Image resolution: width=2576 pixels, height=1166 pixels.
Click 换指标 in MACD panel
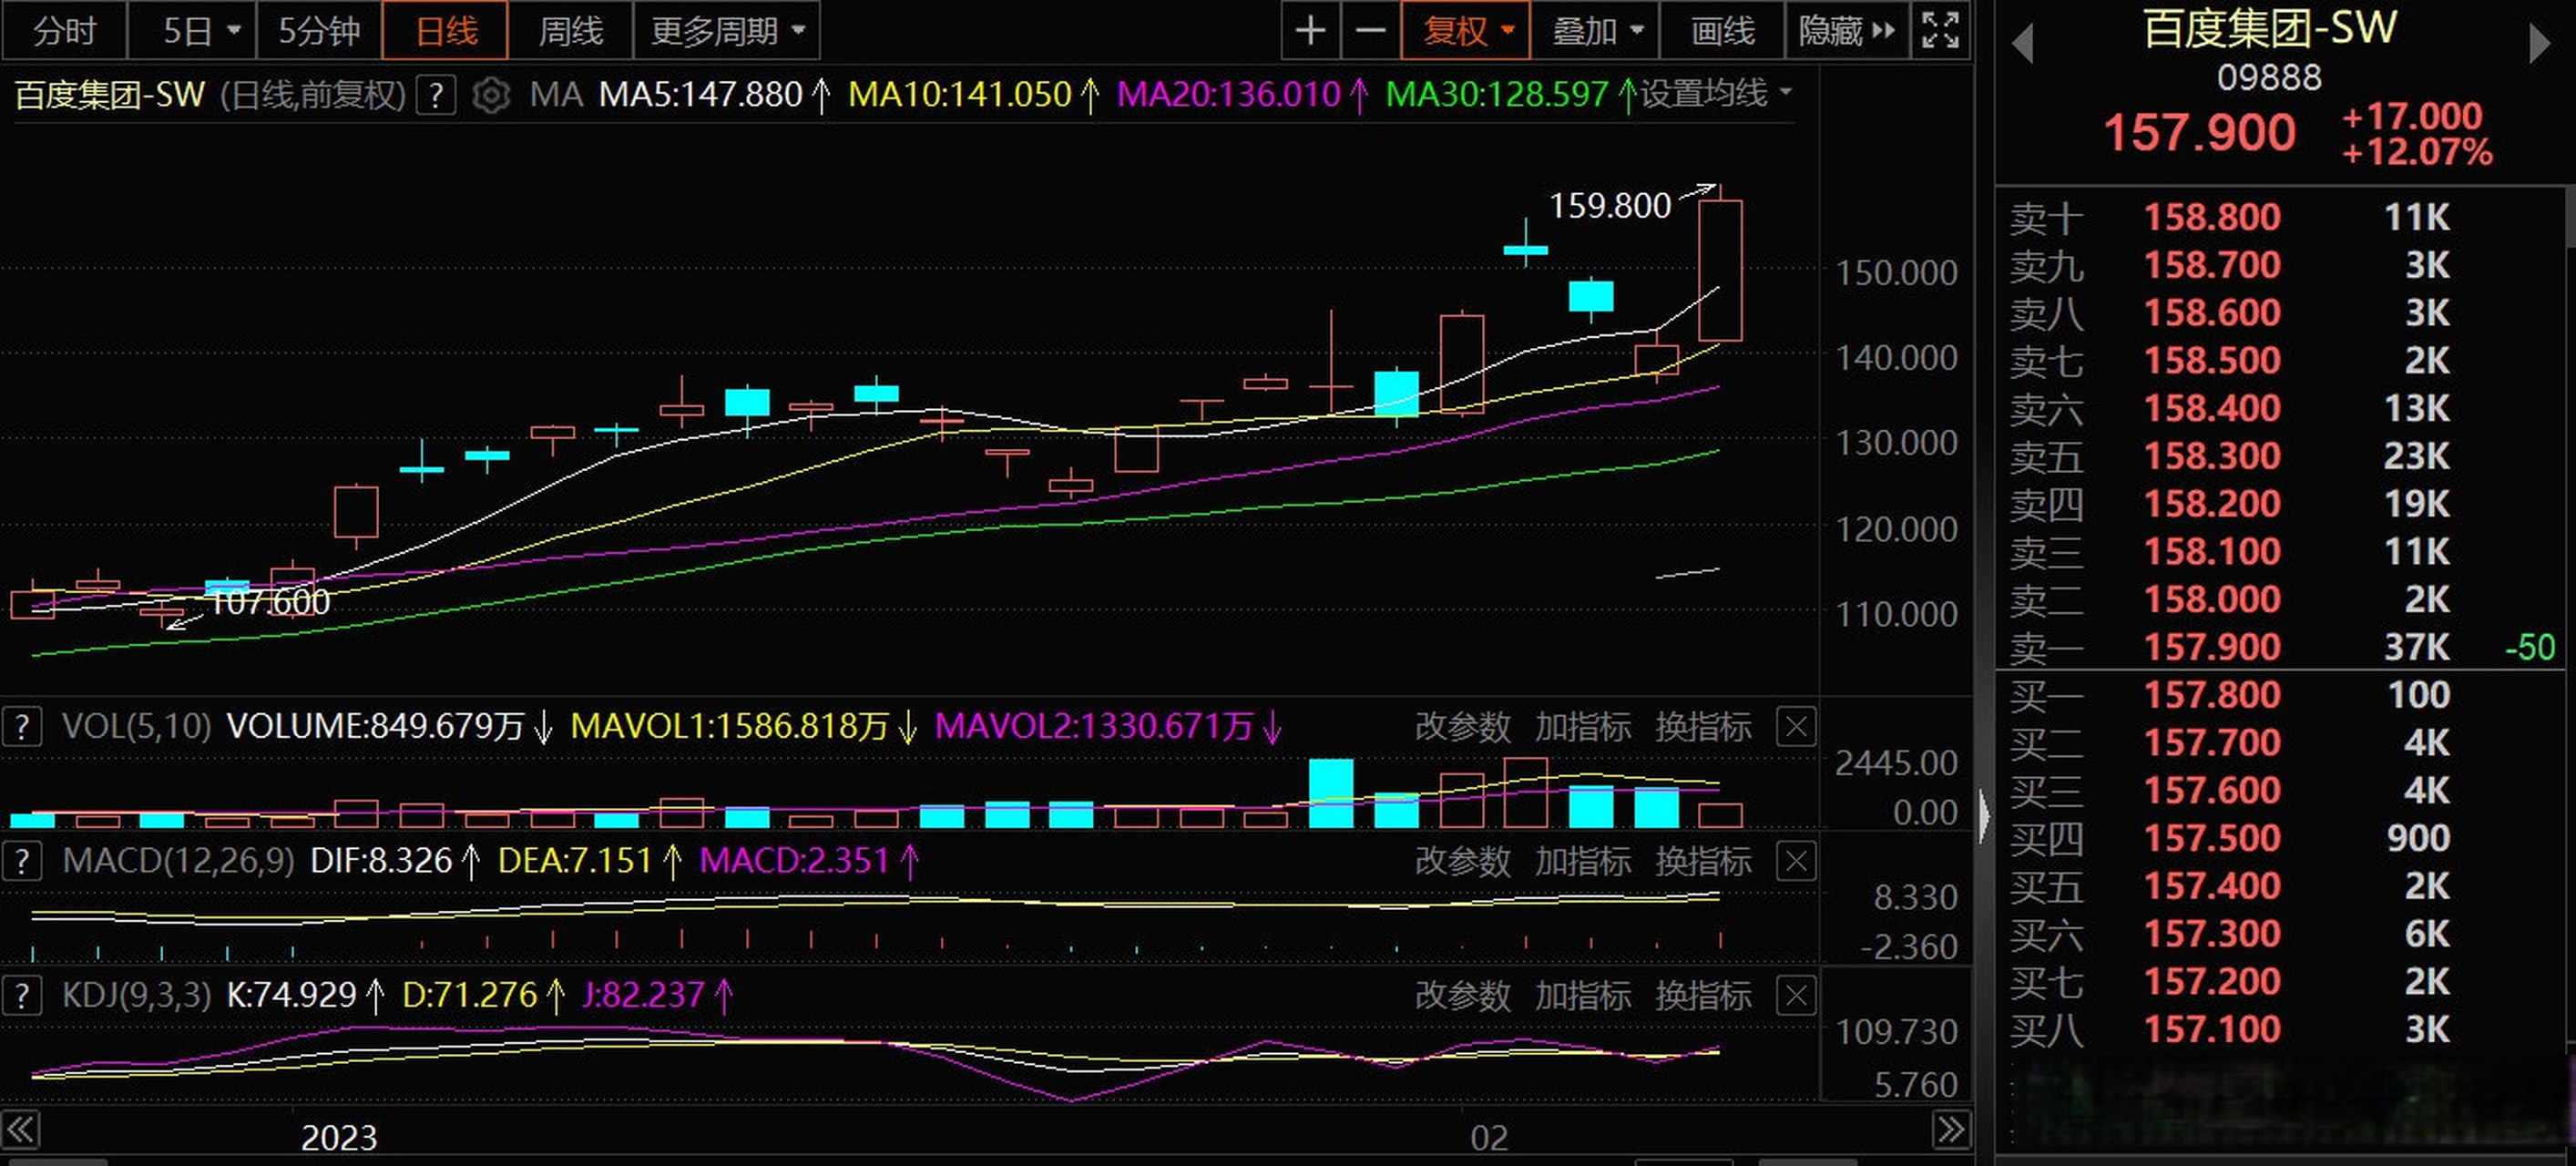tap(1703, 861)
